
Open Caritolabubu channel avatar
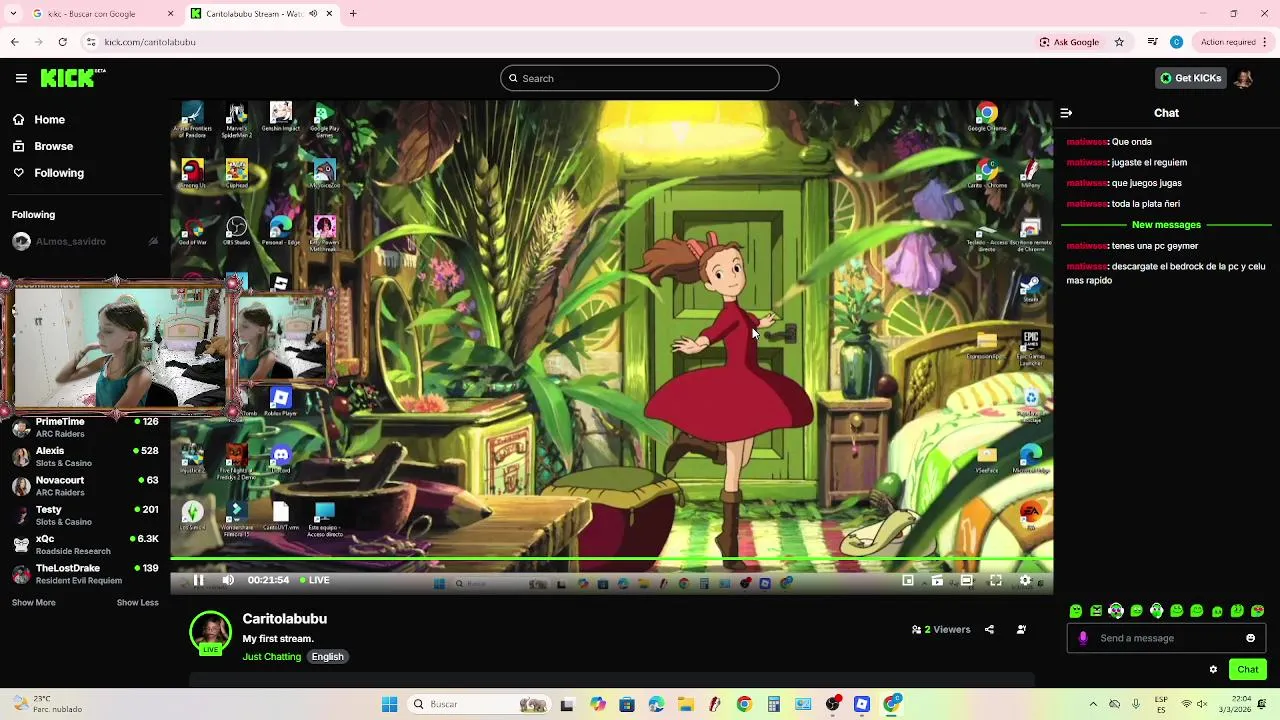tap(210, 632)
